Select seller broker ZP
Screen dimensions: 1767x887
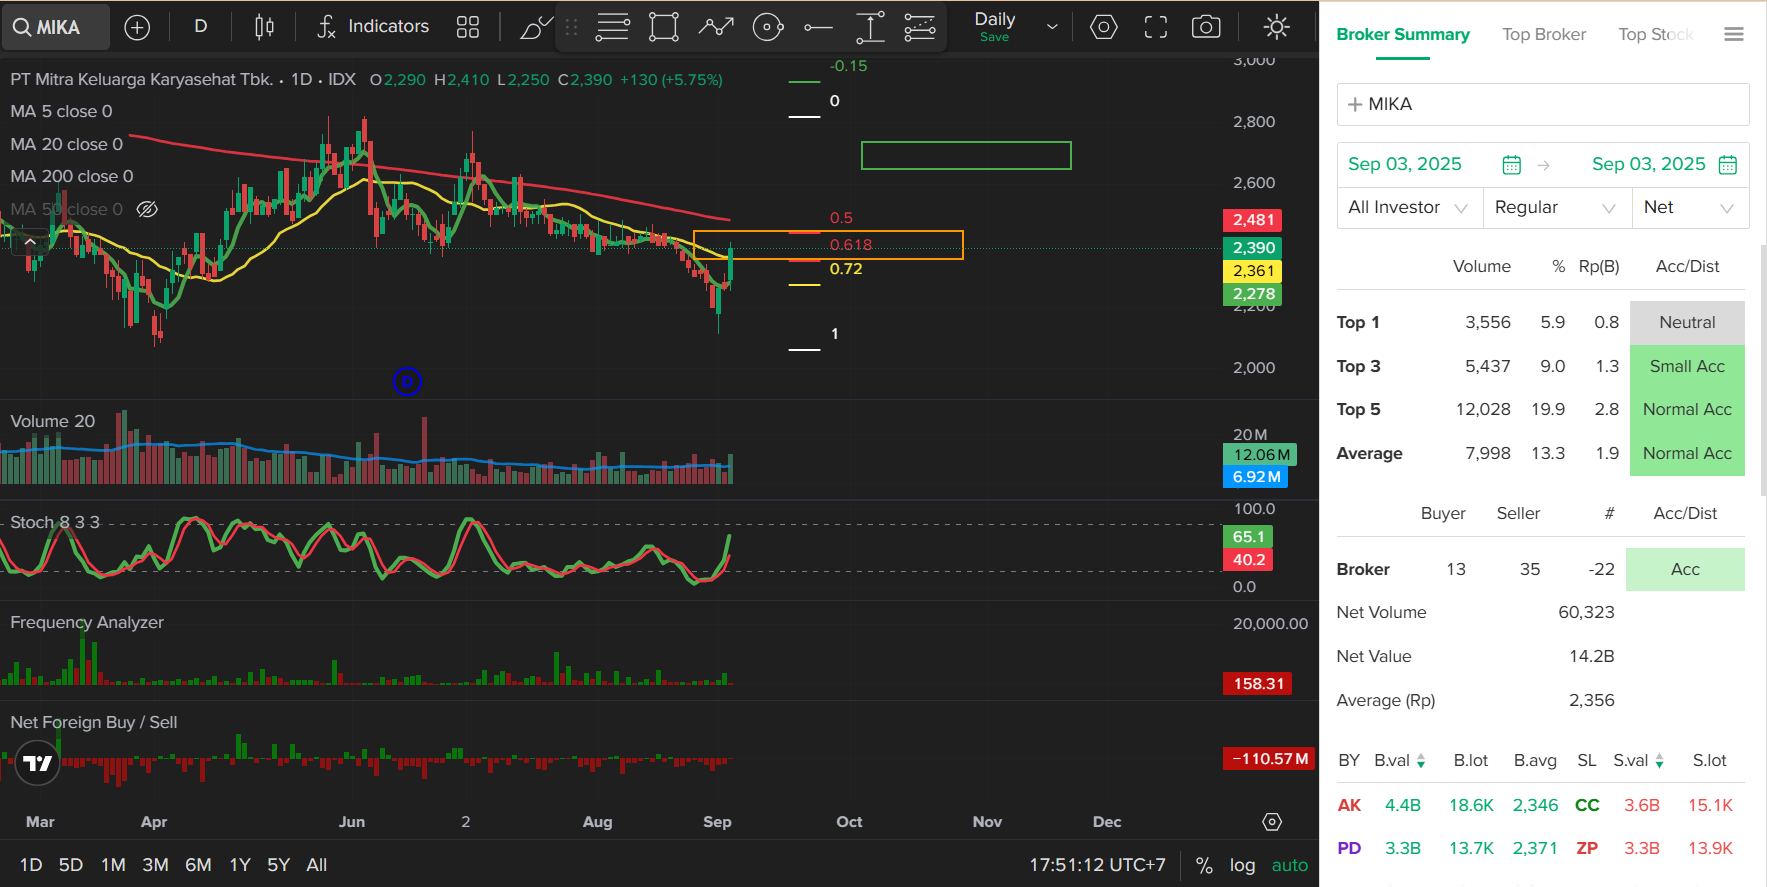coord(1587,848)
